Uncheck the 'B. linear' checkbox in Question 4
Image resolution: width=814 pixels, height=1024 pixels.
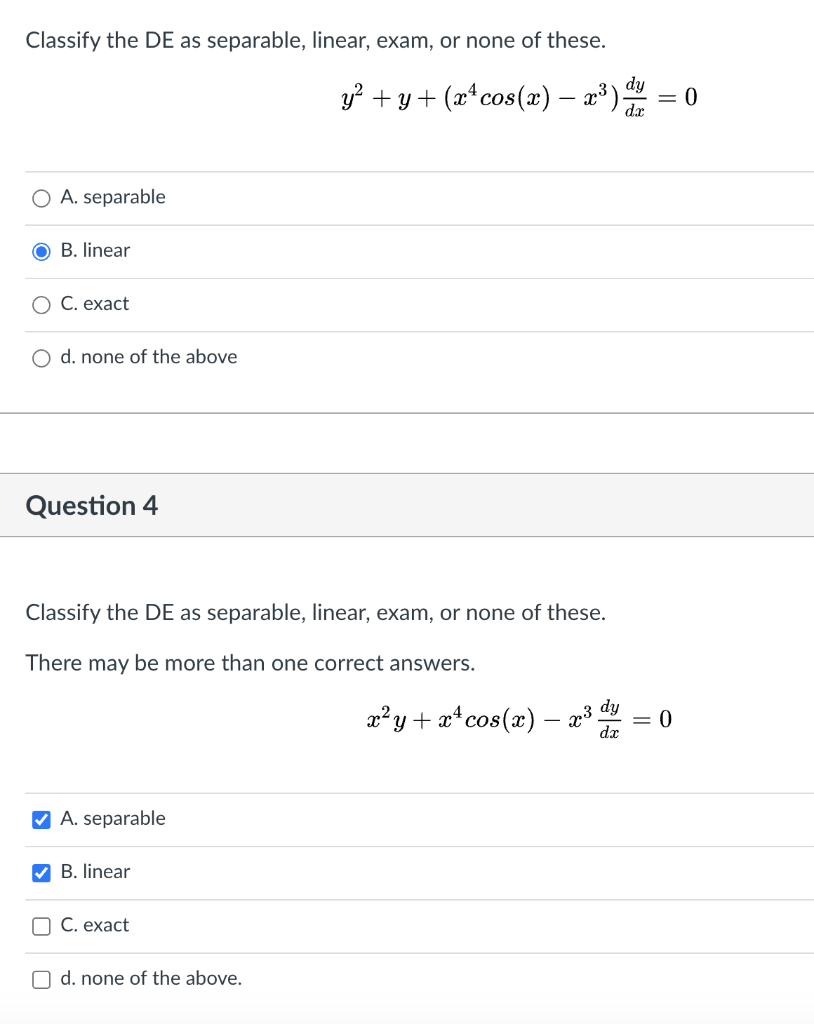click(x=41, y=872)
